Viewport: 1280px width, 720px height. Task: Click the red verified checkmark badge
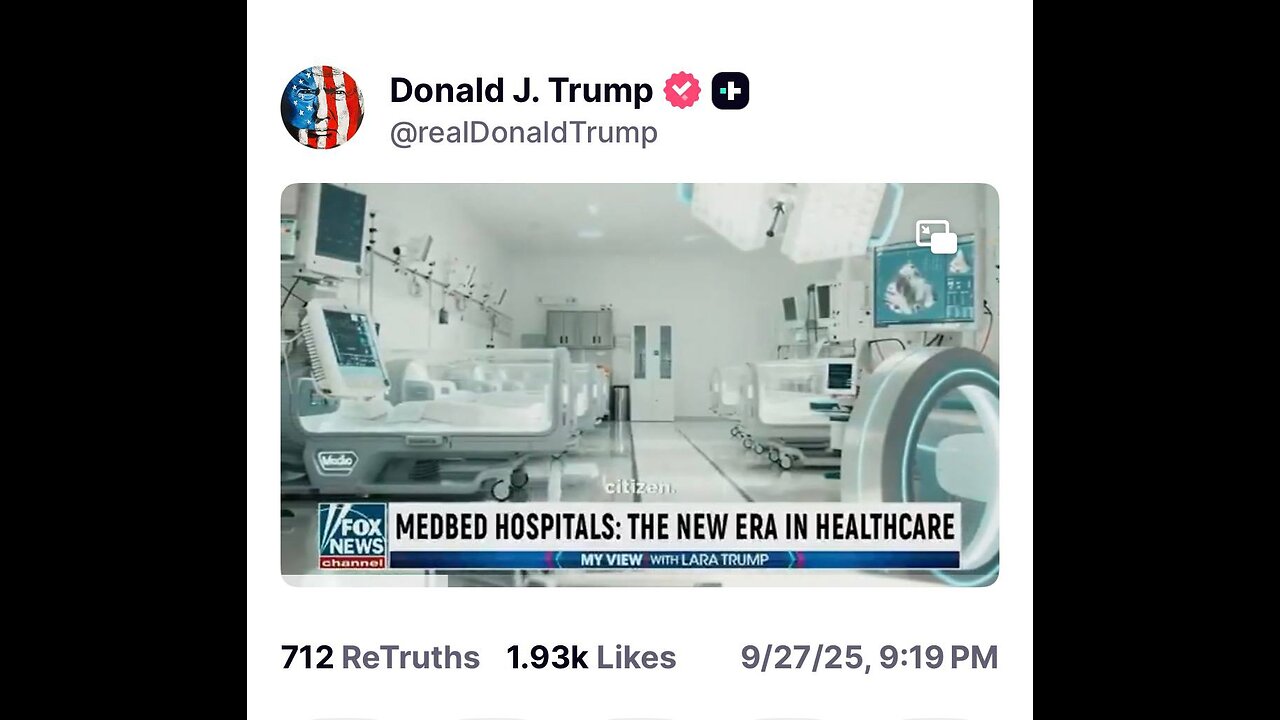682,91
